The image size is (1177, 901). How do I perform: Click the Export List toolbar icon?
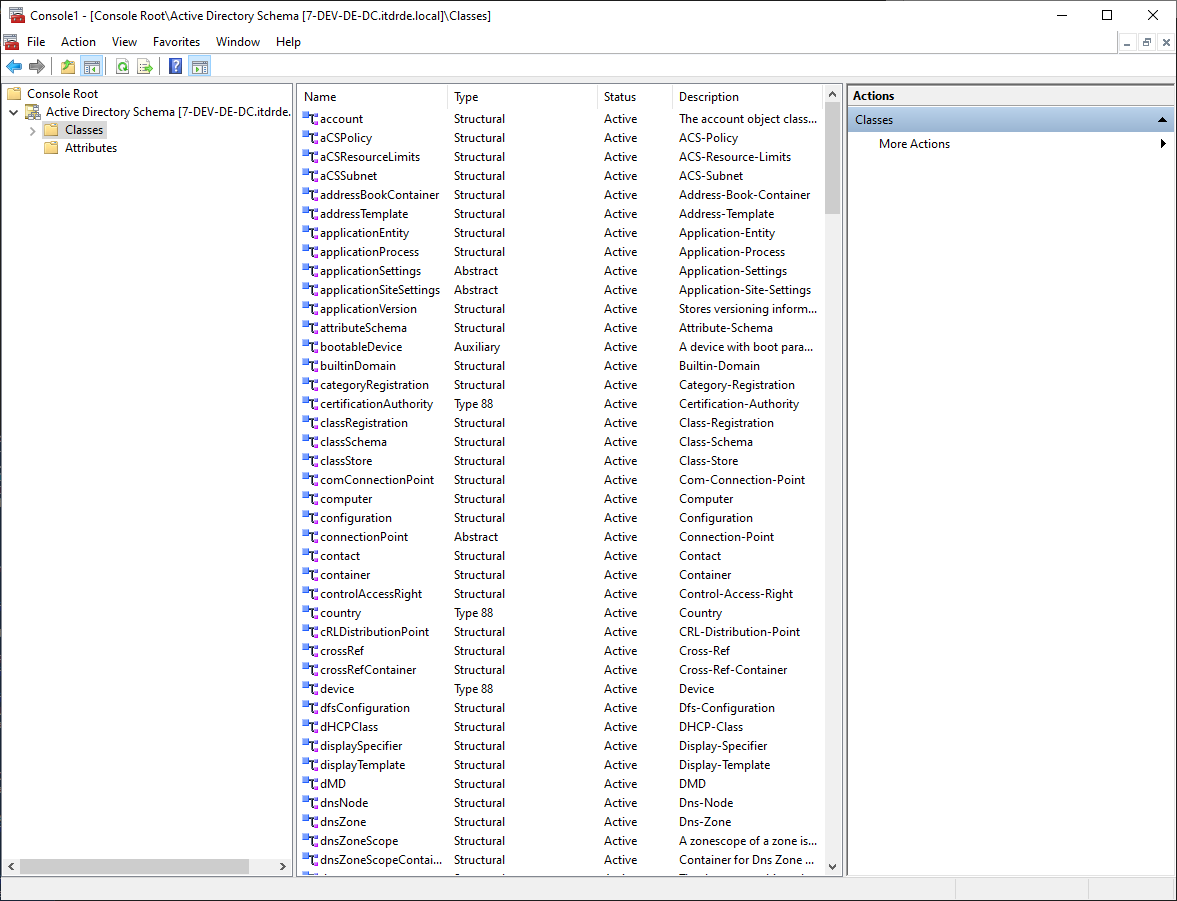(x=145, y=67)
